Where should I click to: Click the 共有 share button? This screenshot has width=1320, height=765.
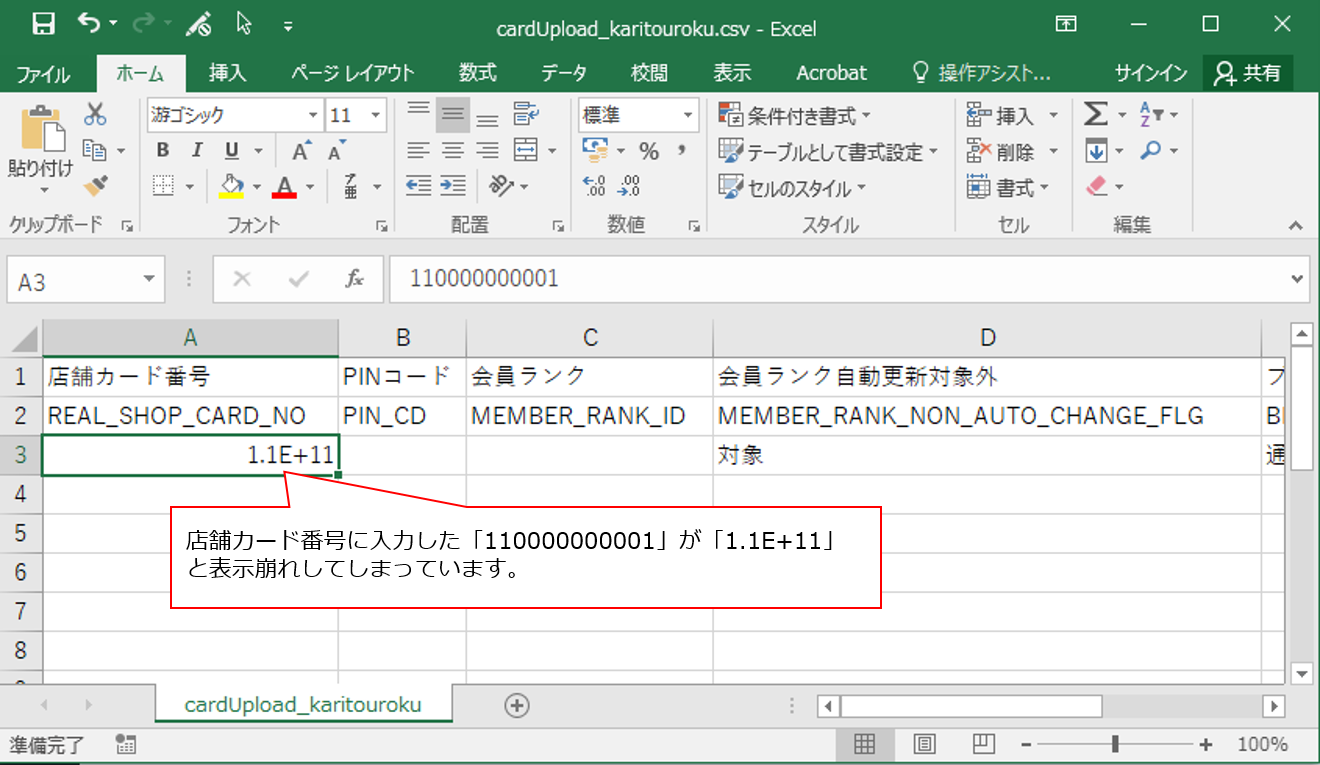click(1248, 73)
